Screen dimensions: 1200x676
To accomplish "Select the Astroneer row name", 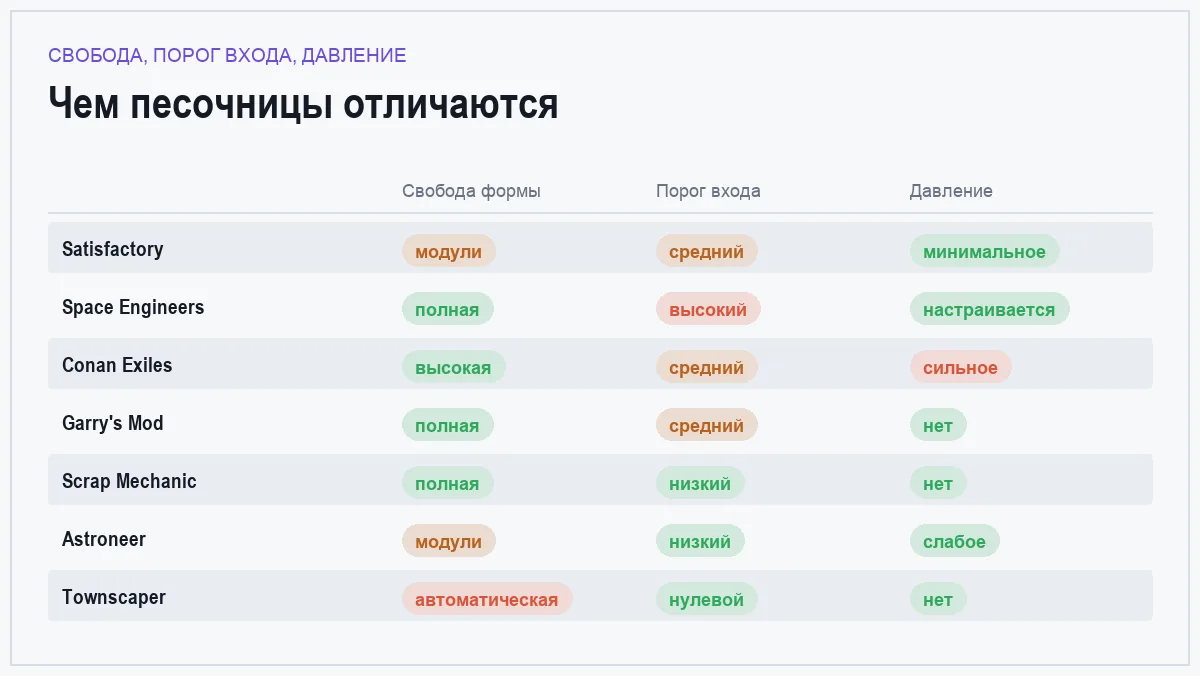I will coord(104,539).
